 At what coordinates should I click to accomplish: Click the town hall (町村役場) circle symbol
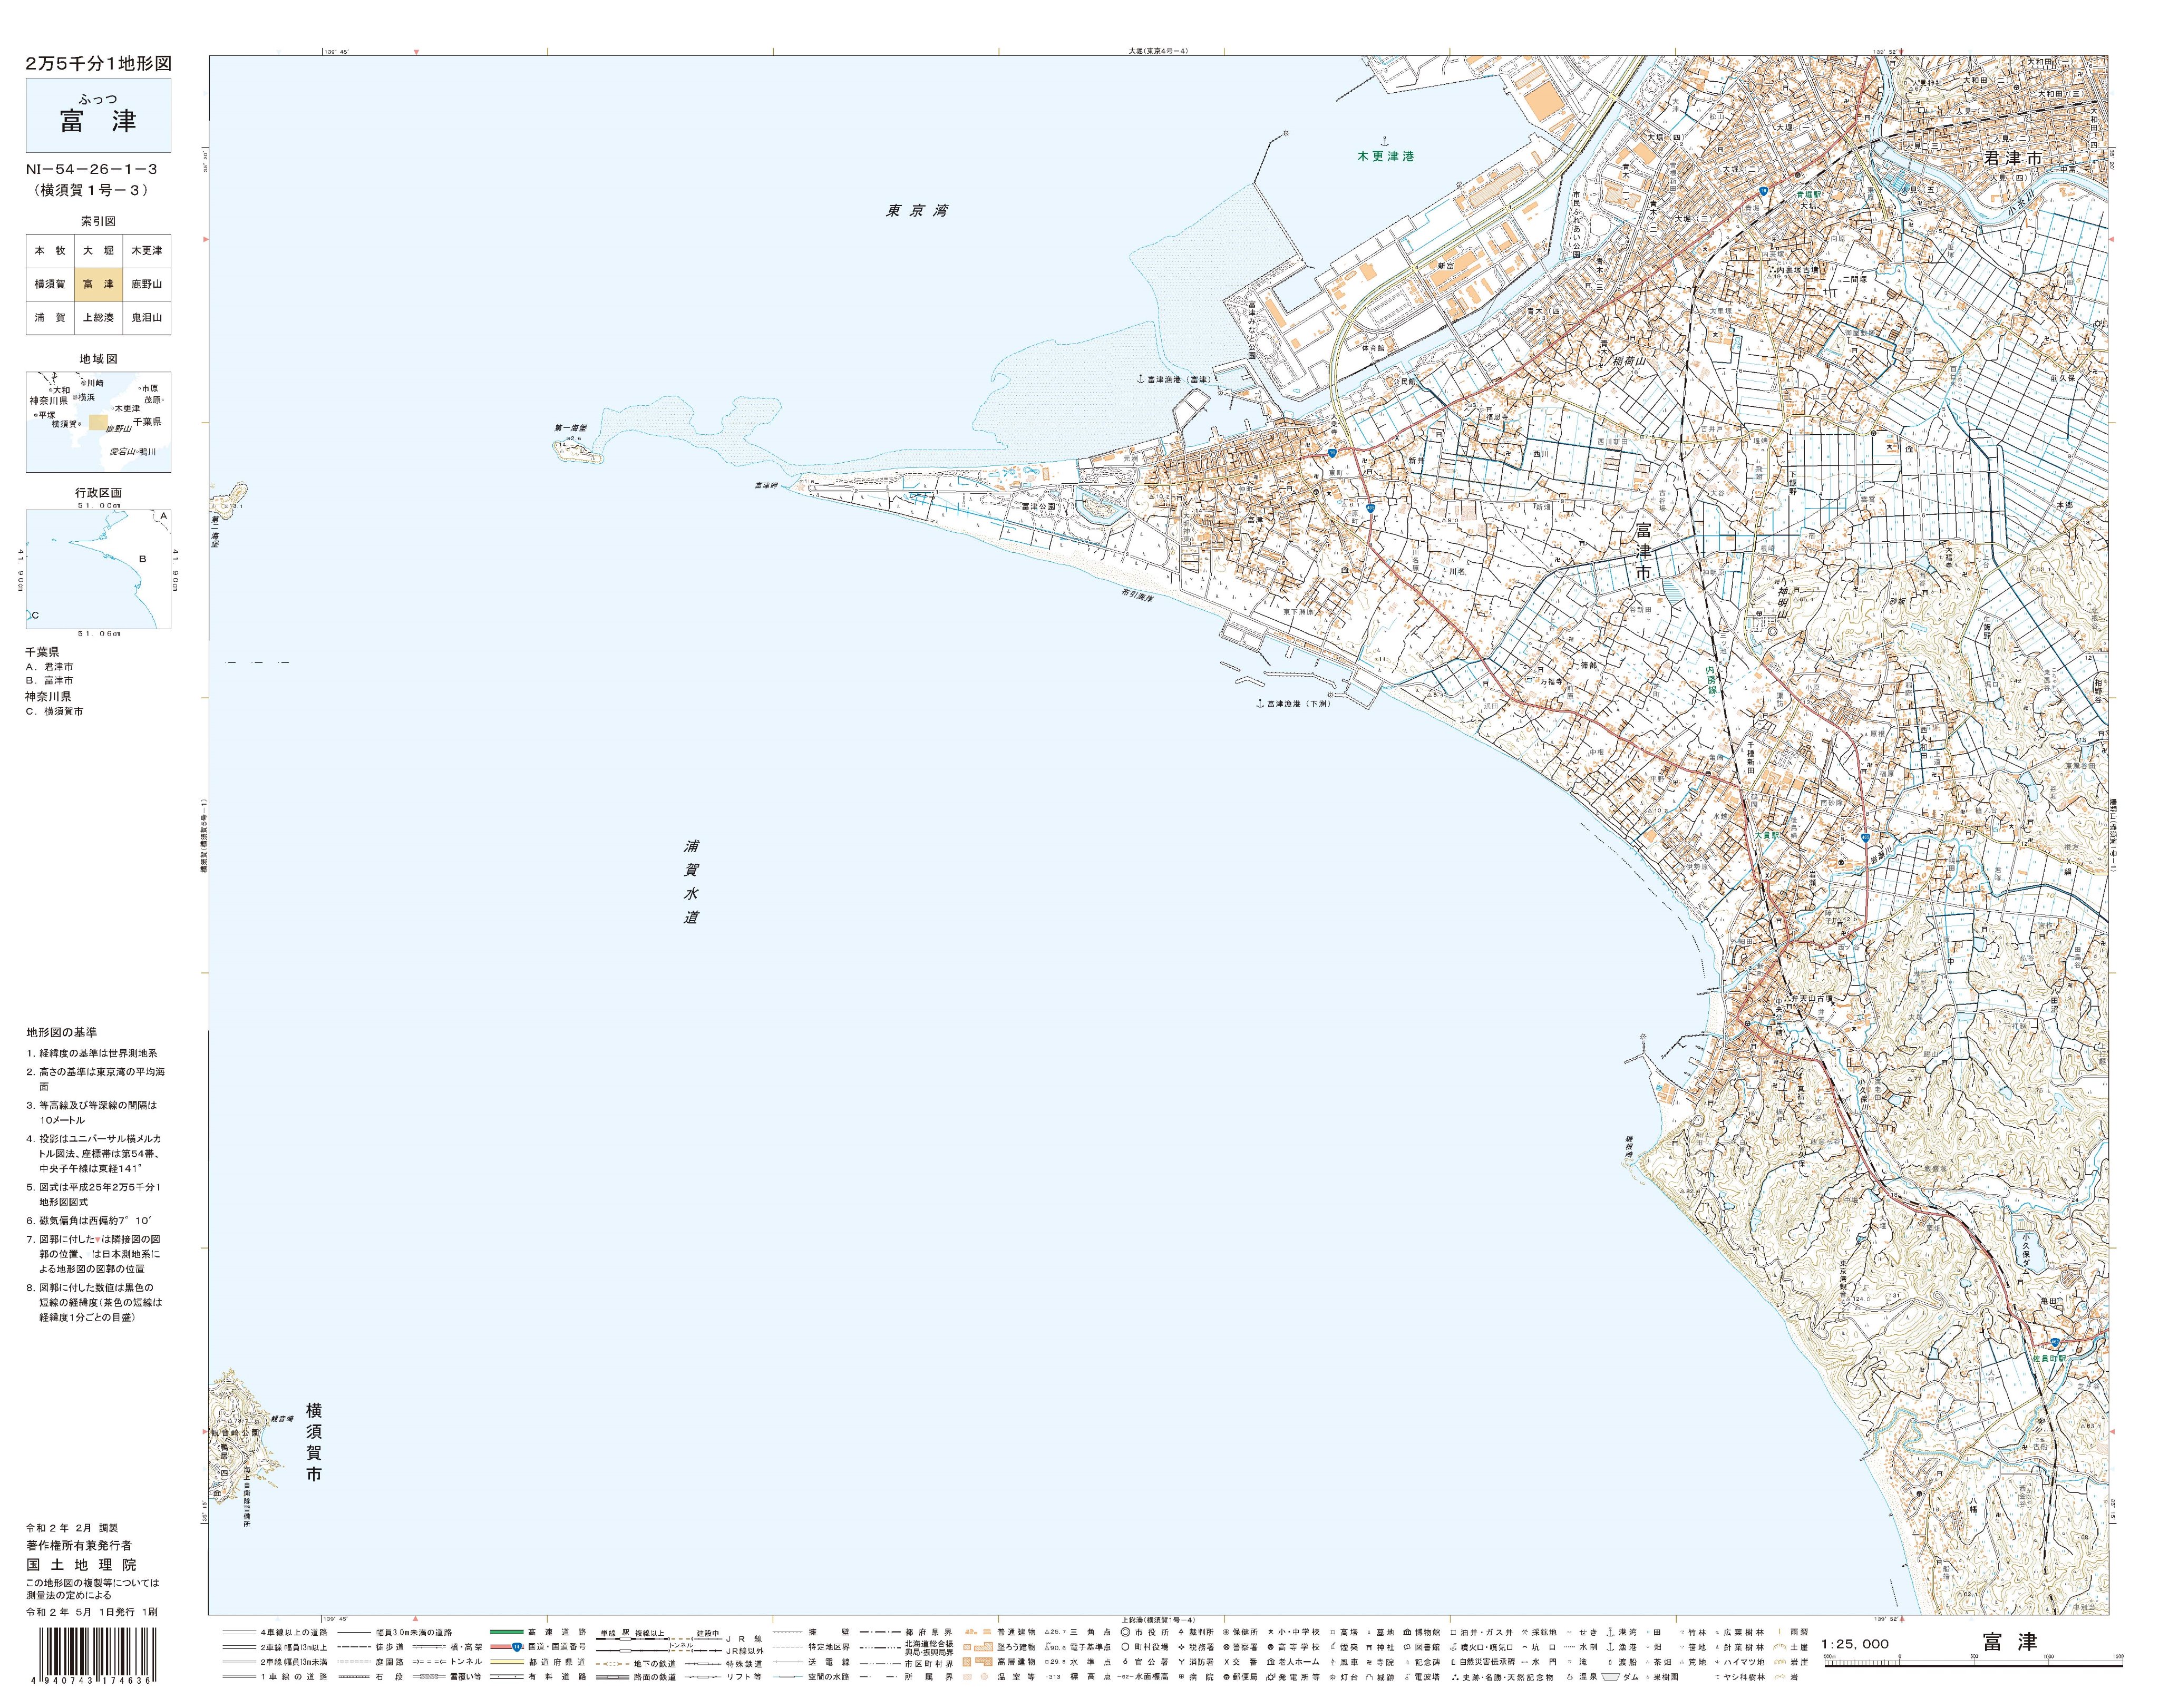[x=1126, y=1647]
